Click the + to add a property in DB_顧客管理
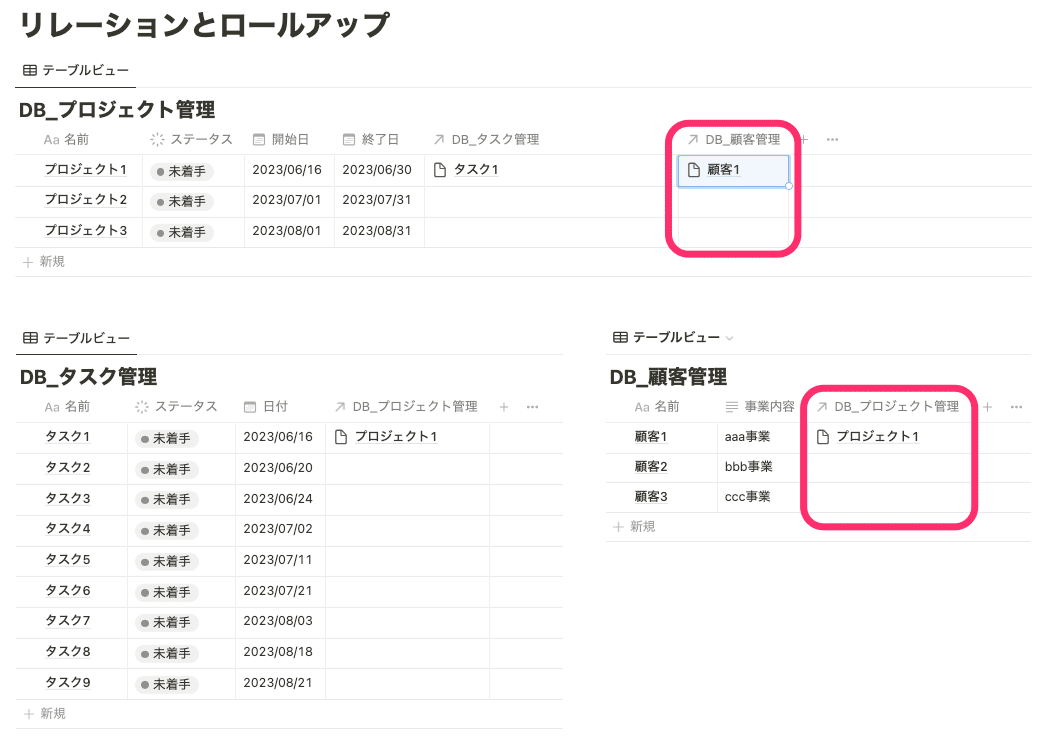The width and height of the screenshot is (1038, 738). 987,407
